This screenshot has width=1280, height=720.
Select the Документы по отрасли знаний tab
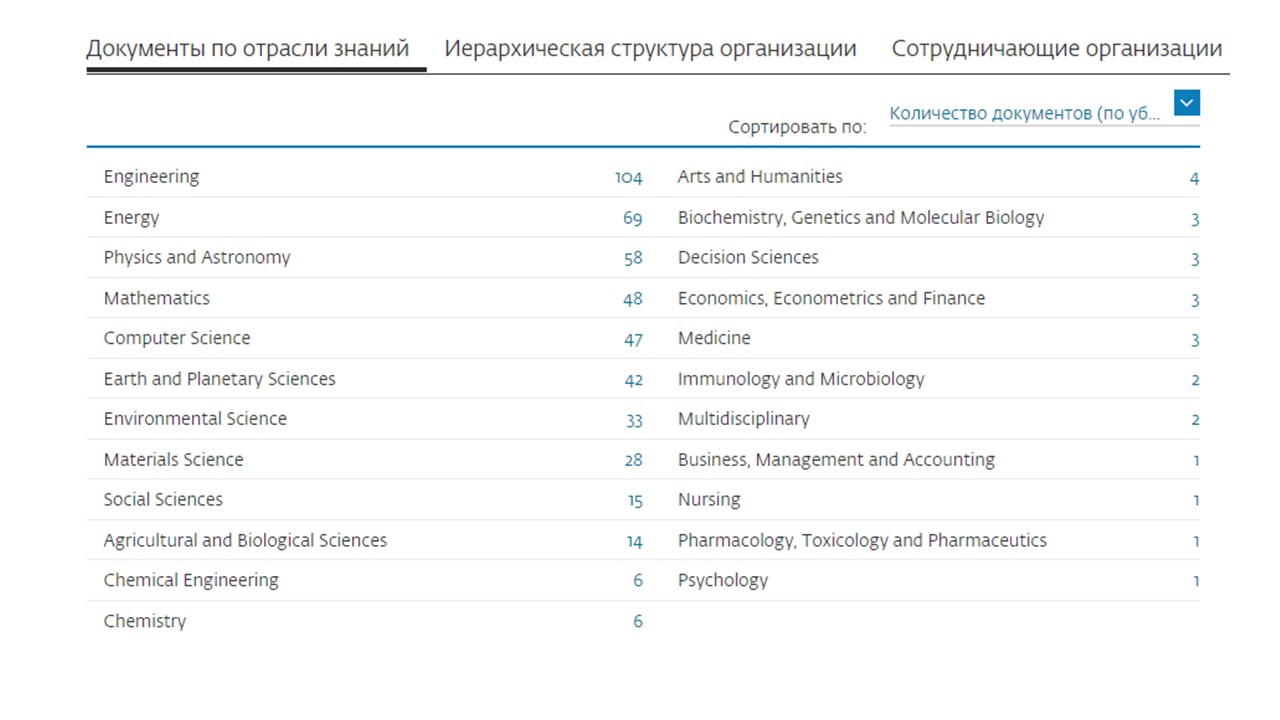point(248,48)
